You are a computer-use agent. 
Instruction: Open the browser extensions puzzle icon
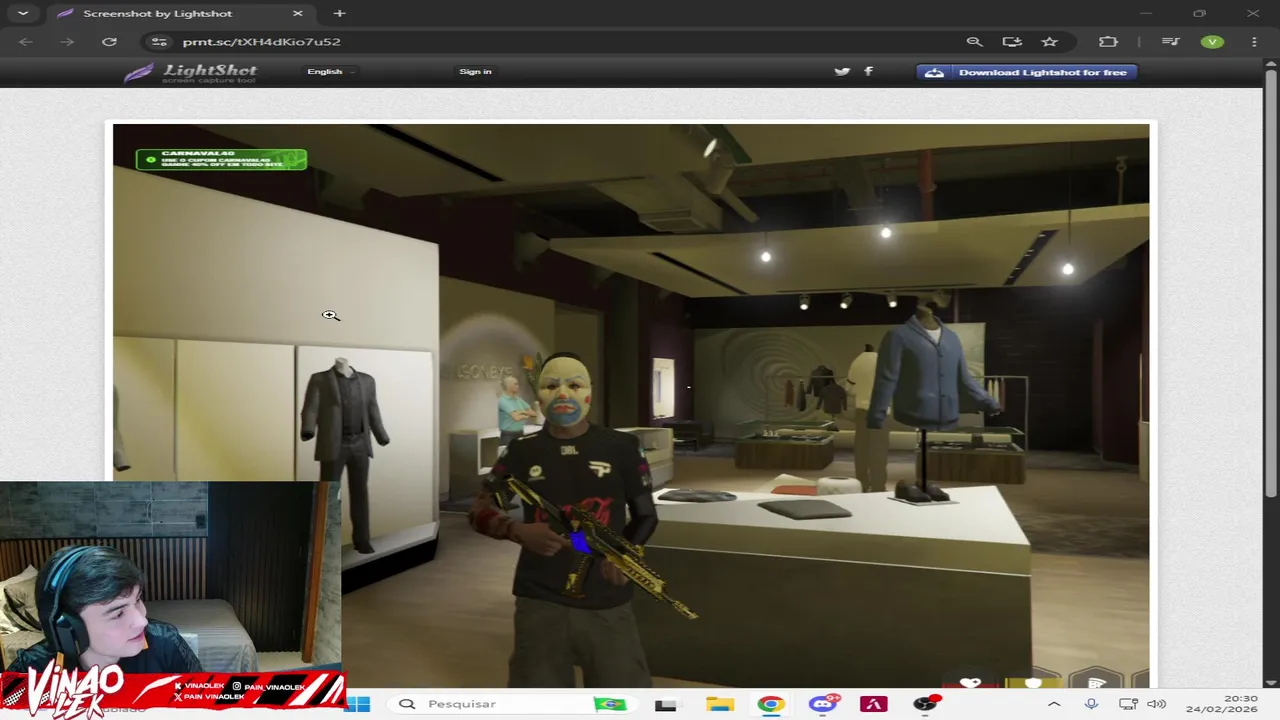tap(1108, 41)
